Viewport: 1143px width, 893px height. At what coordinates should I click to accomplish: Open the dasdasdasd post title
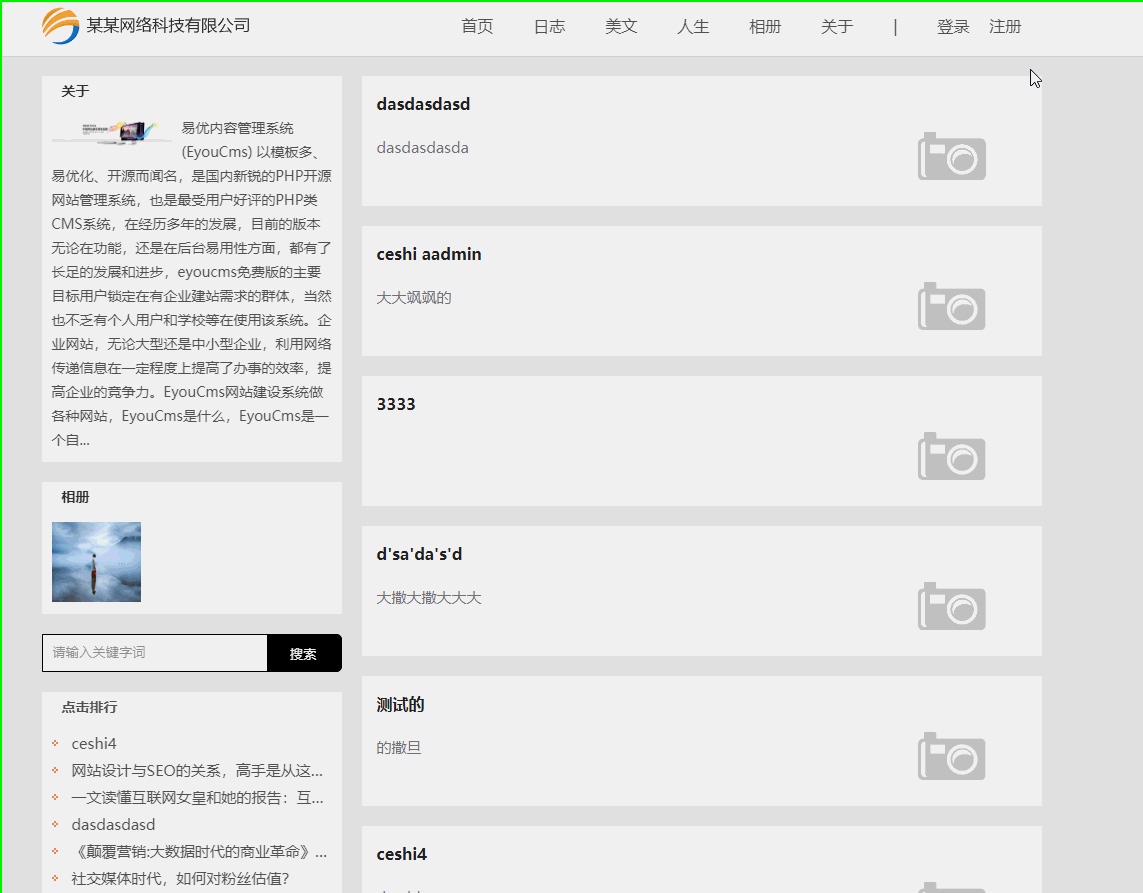coord(424,104)
